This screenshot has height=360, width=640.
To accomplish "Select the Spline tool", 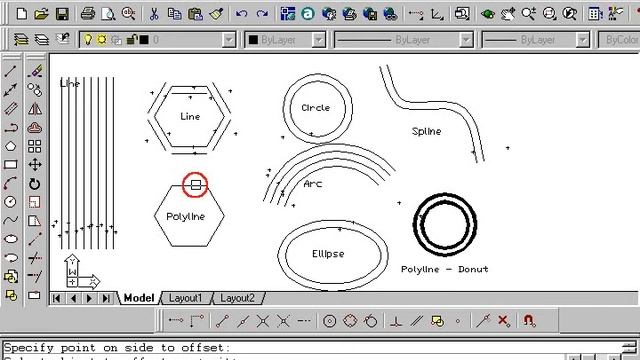I will click(11, 220).
